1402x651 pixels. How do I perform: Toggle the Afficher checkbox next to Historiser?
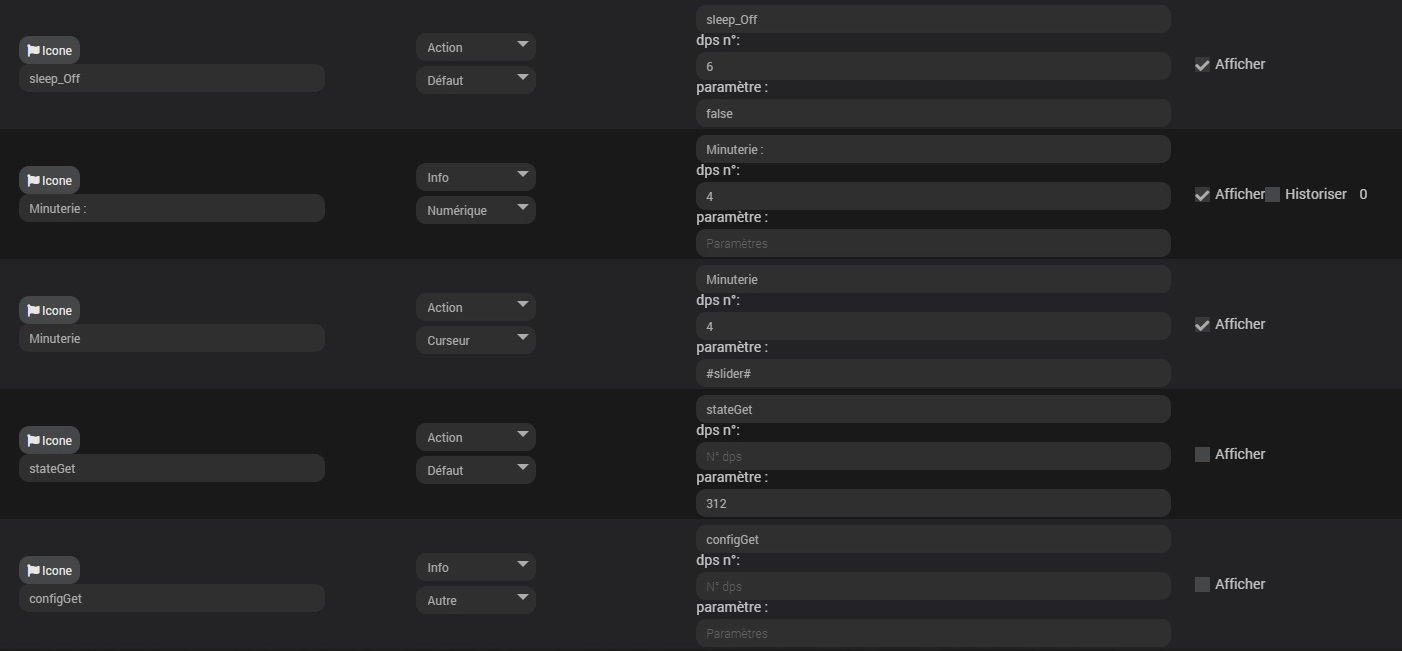coord(1202,195)
